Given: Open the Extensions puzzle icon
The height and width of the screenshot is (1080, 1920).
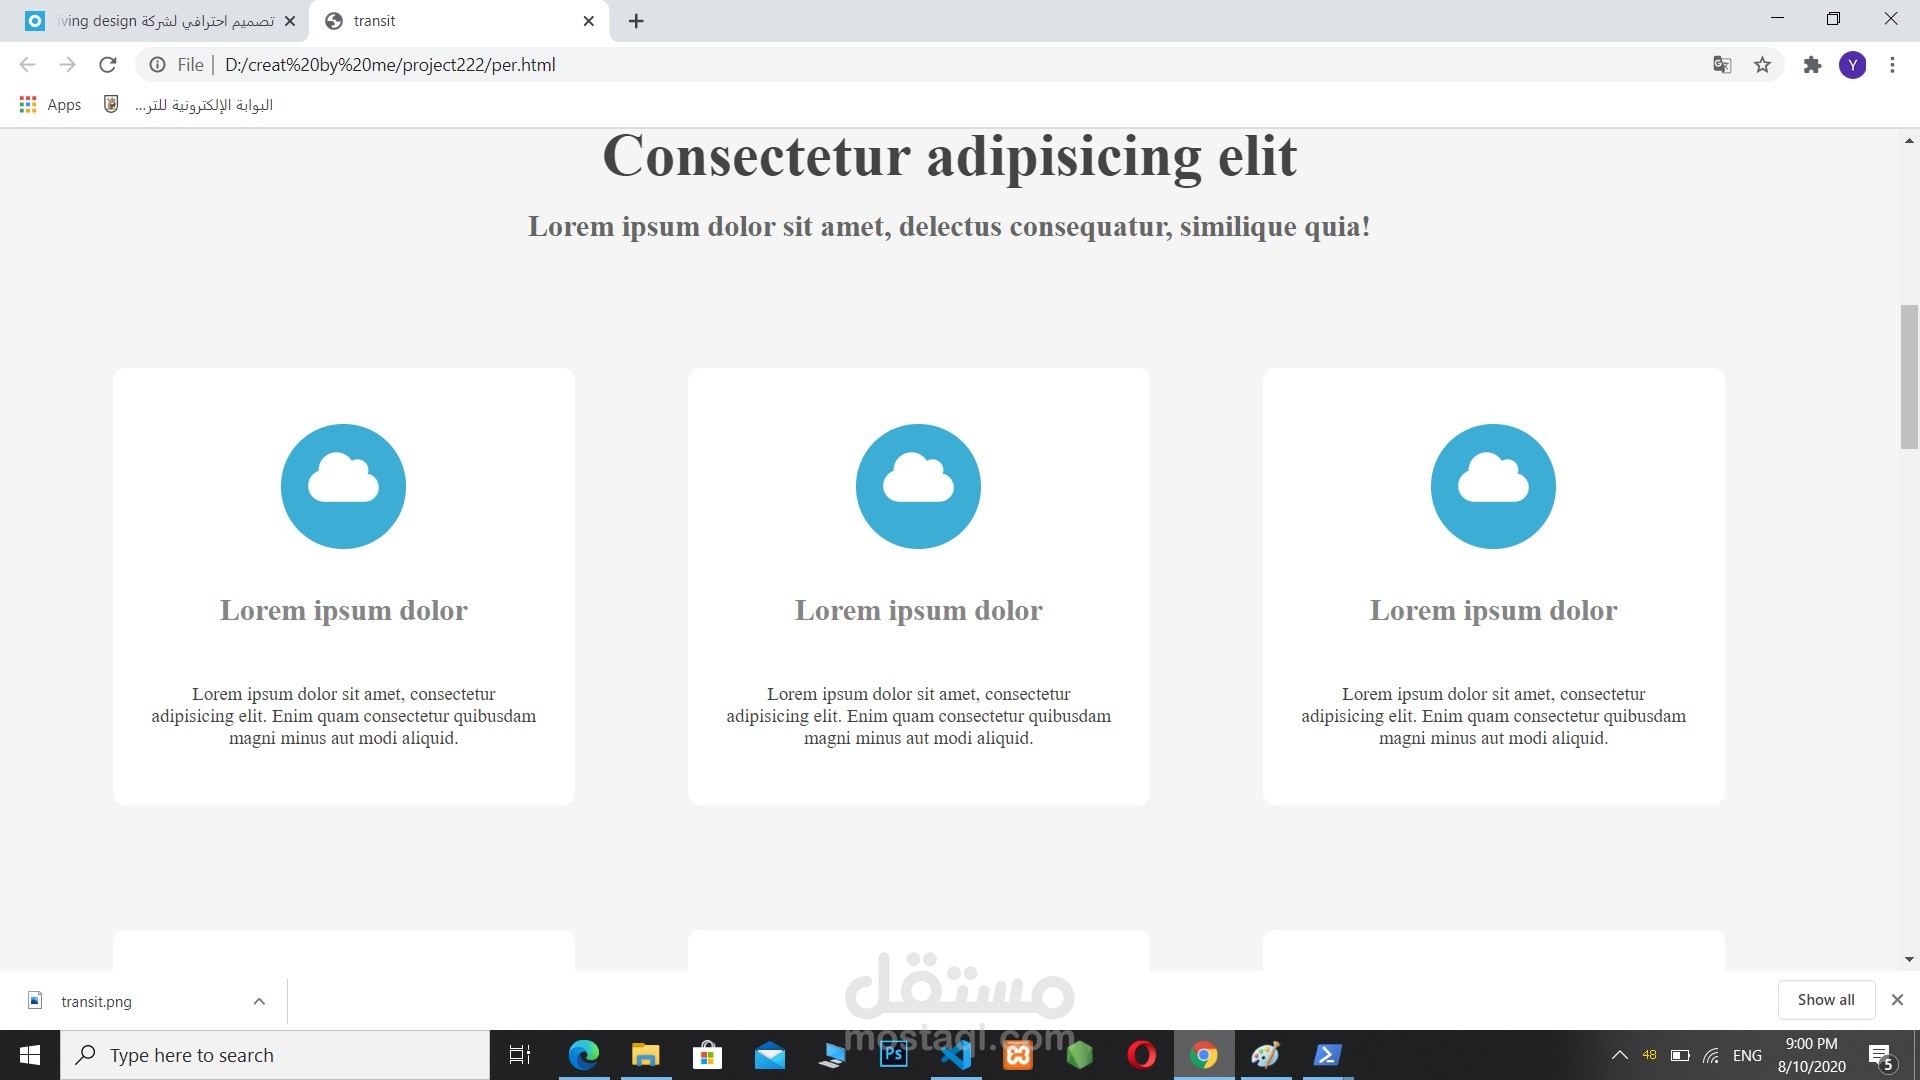Looking at the screenshot, I should [1812, 65].
